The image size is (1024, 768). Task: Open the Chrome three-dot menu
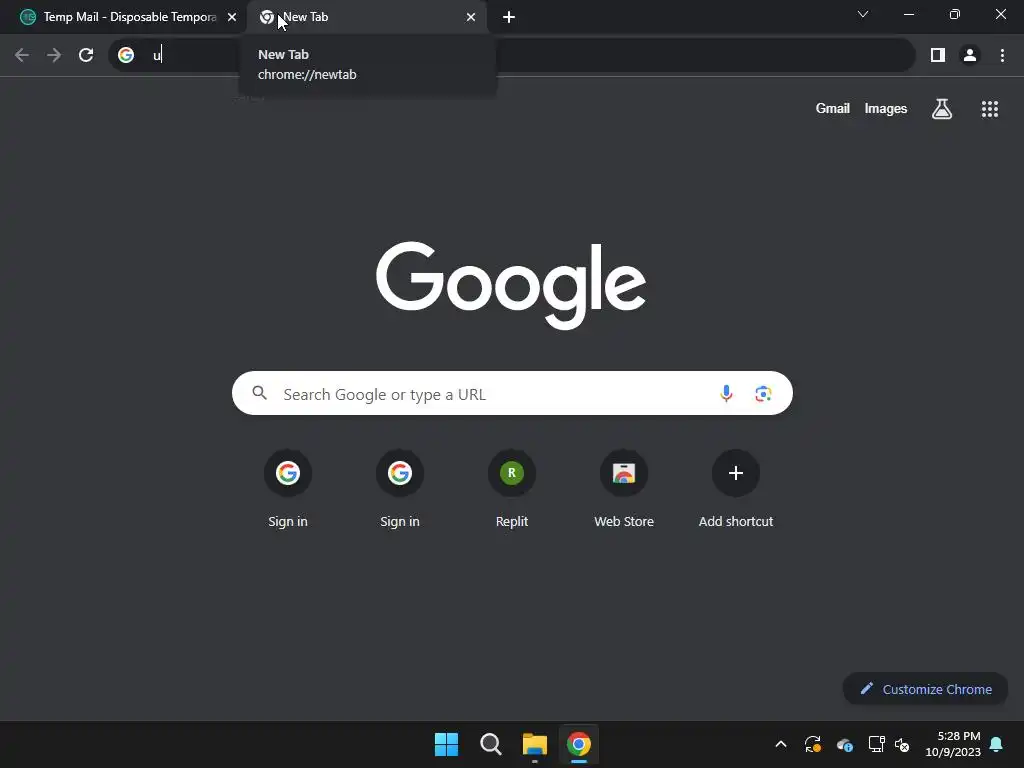(x=1002, y=56)
